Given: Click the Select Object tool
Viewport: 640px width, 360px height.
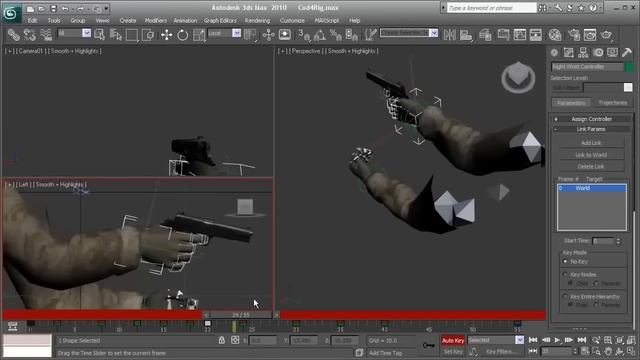Looking at the screenshot, I should click(99, 35).
